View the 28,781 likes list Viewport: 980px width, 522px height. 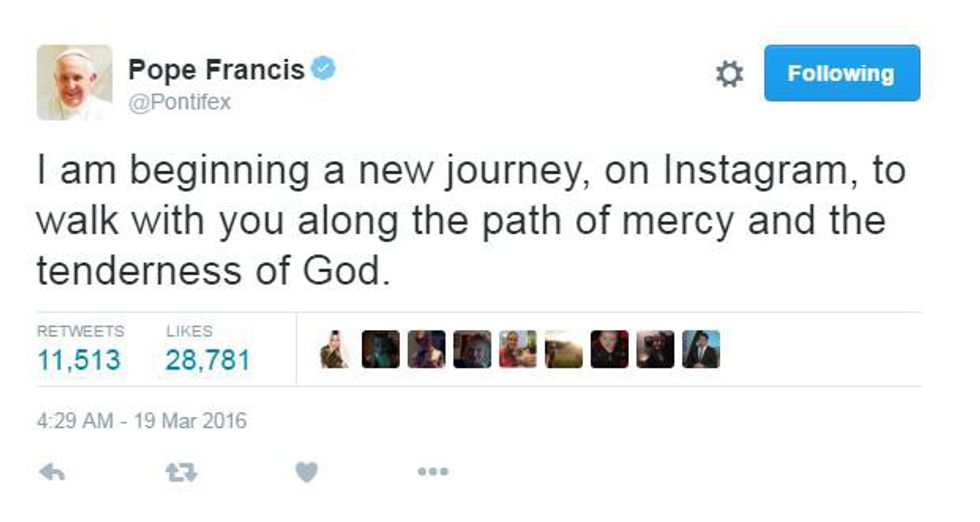click(207, 360)
